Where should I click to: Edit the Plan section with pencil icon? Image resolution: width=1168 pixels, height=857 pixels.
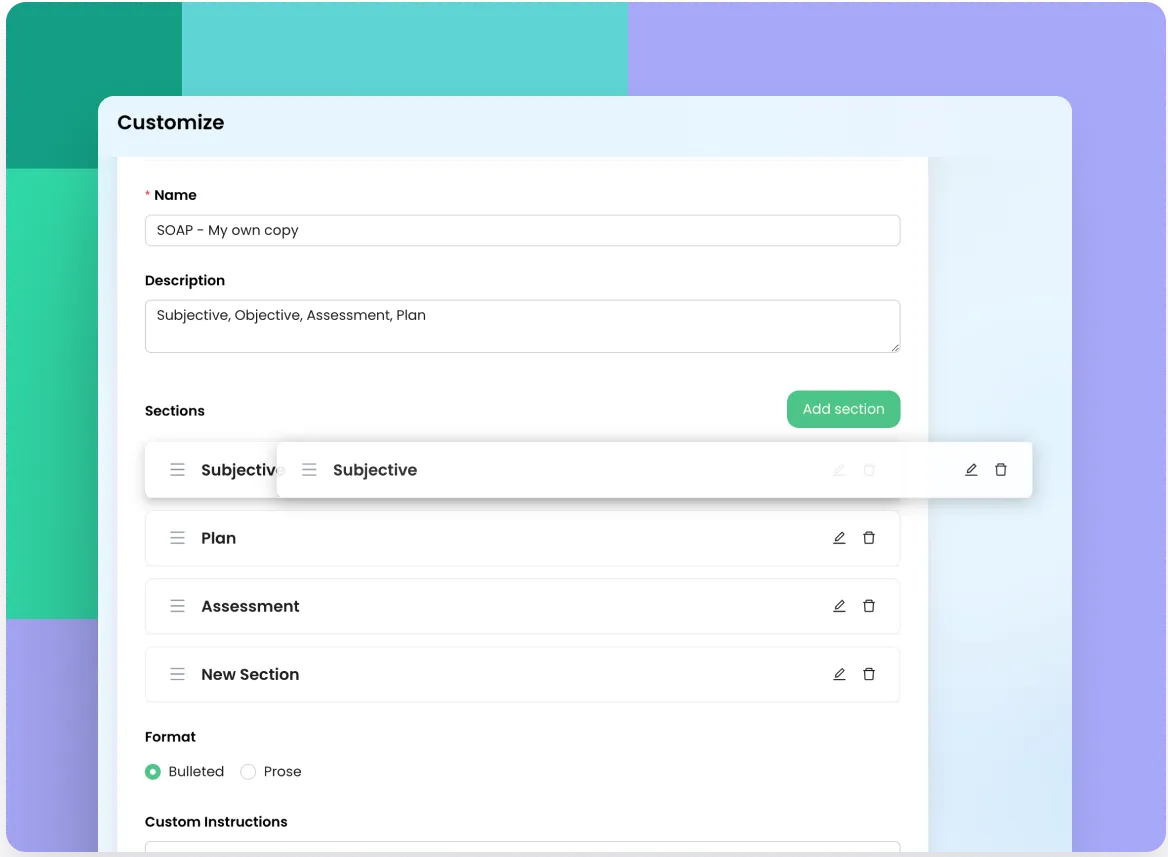[839, 538]
